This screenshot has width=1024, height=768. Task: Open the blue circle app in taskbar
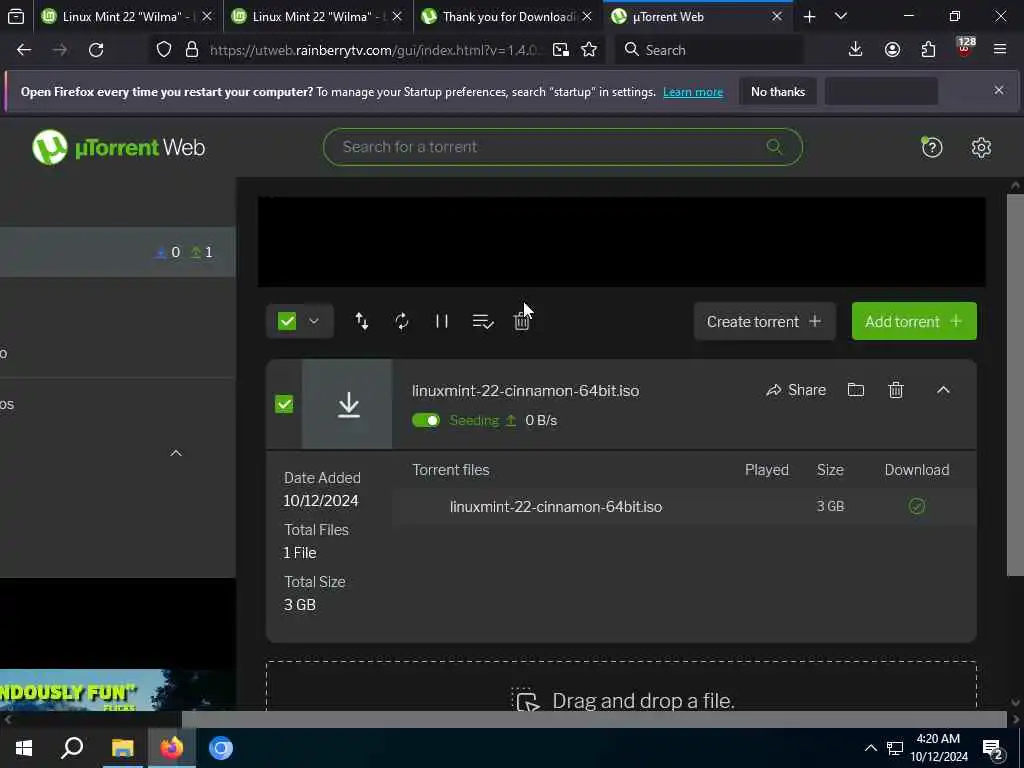pyautogui.click(x=221, y=748)
